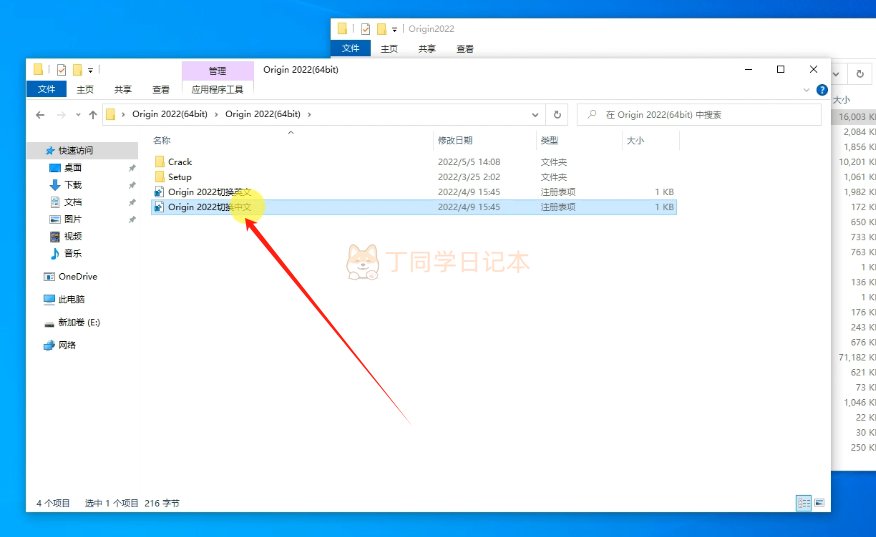The image size is (876, 537).
Task: Click 文件夹 type of Crack row
Action: [554, 161]
